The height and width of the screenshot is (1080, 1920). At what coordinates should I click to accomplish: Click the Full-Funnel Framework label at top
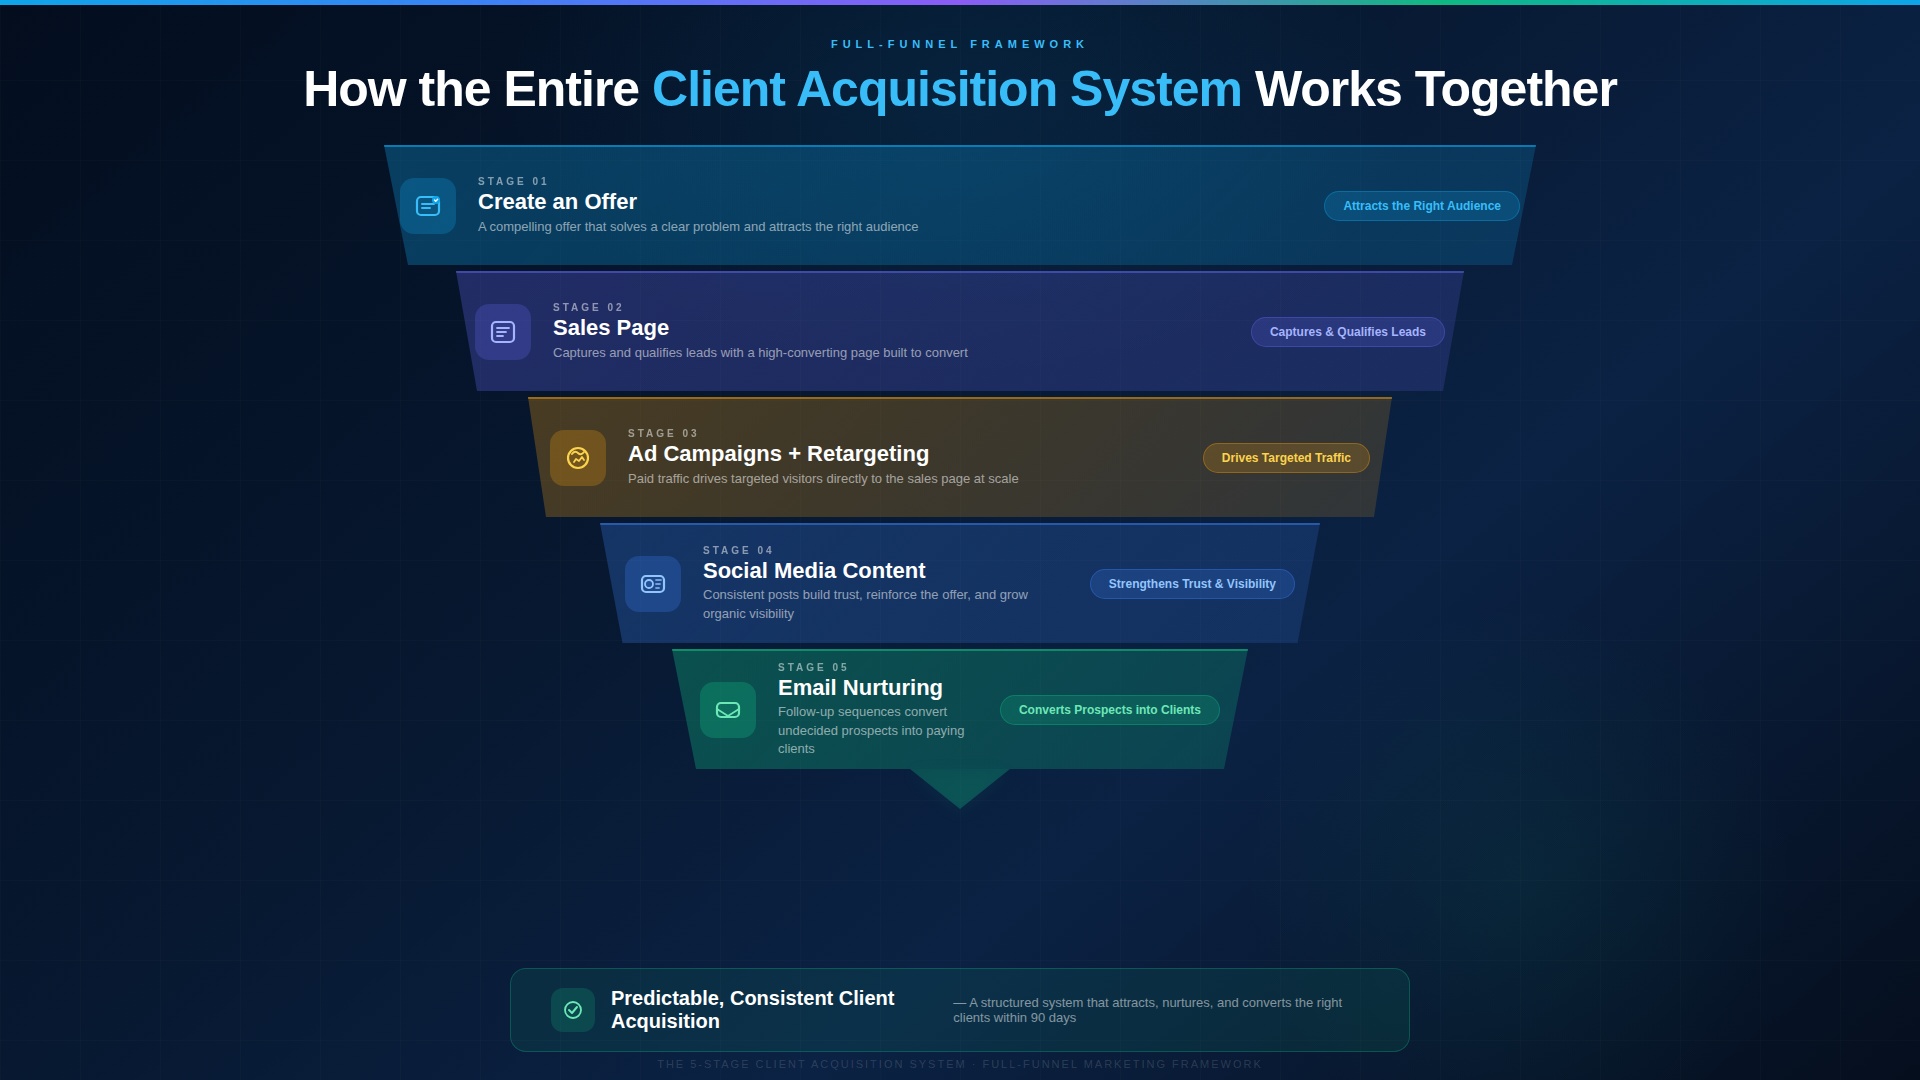(959, 44)
